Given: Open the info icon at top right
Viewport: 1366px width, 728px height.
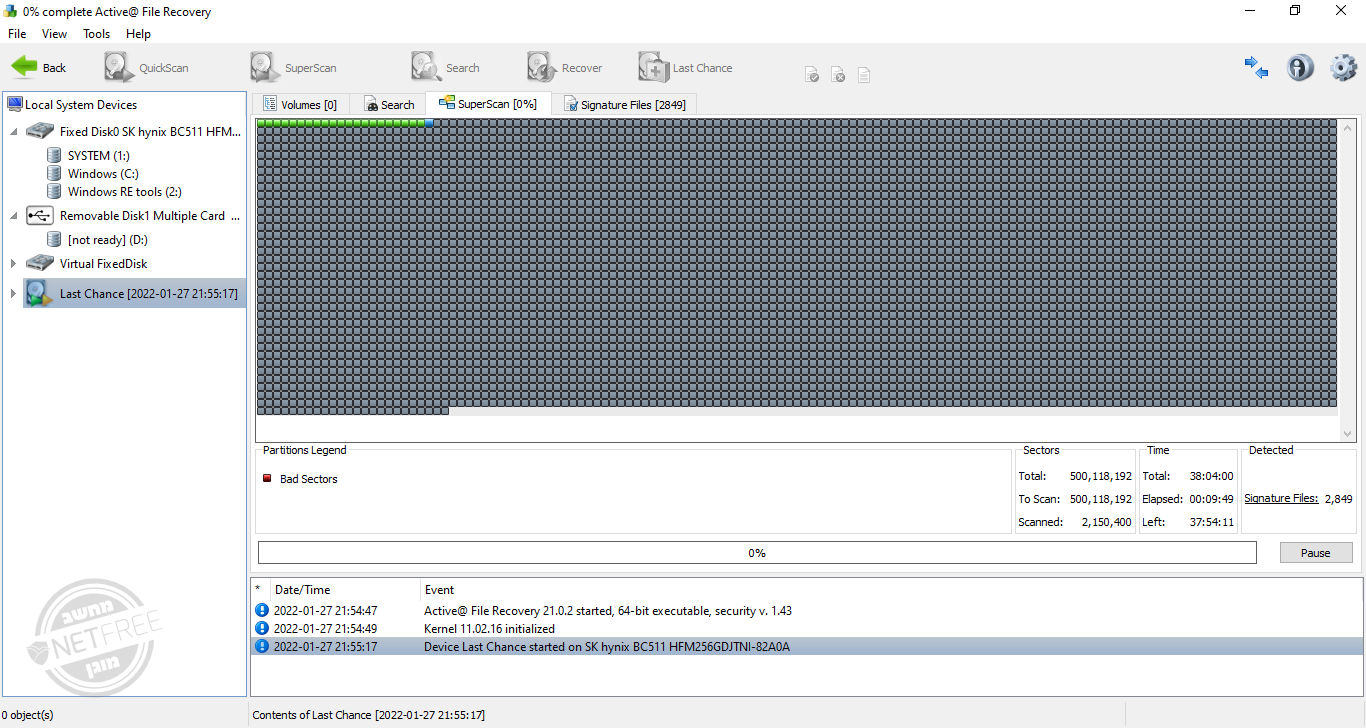Looking at the screenshot, I should (1300, 67).
